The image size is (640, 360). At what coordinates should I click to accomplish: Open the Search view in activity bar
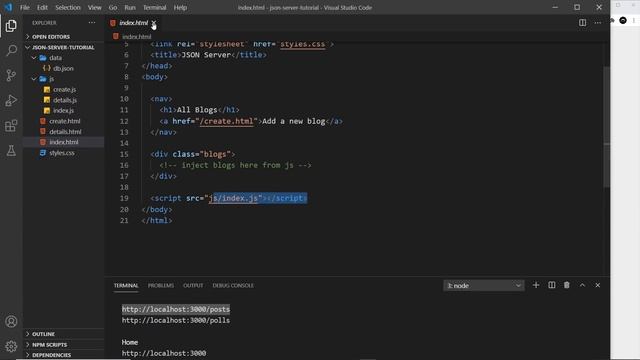[x=11, y=51]
